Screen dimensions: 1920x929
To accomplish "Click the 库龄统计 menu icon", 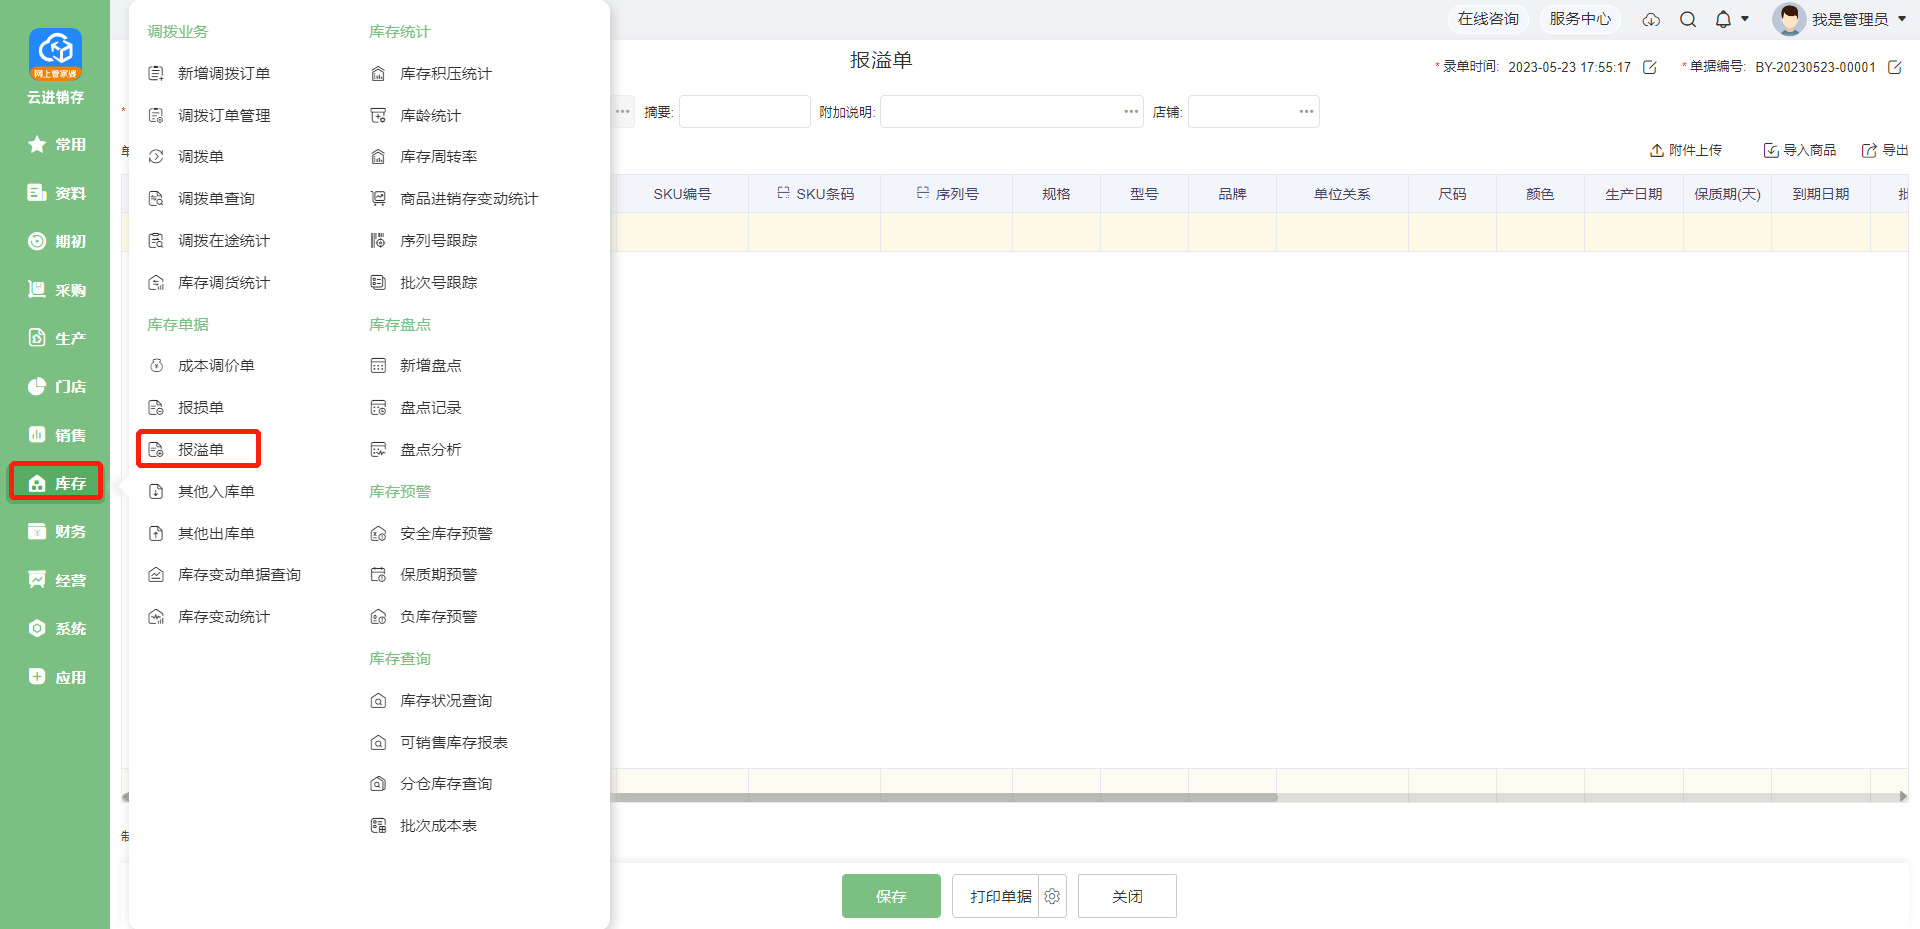I will tap(378, 116).
